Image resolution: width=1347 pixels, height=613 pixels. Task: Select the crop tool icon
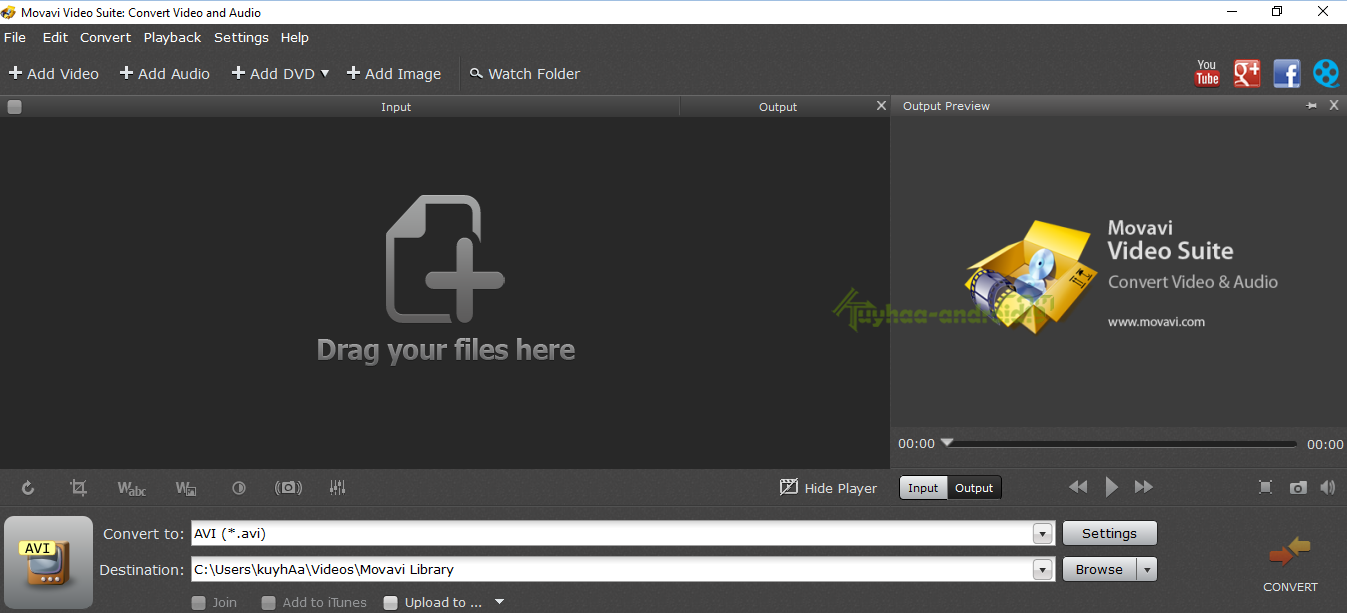[x=78, y=488]
